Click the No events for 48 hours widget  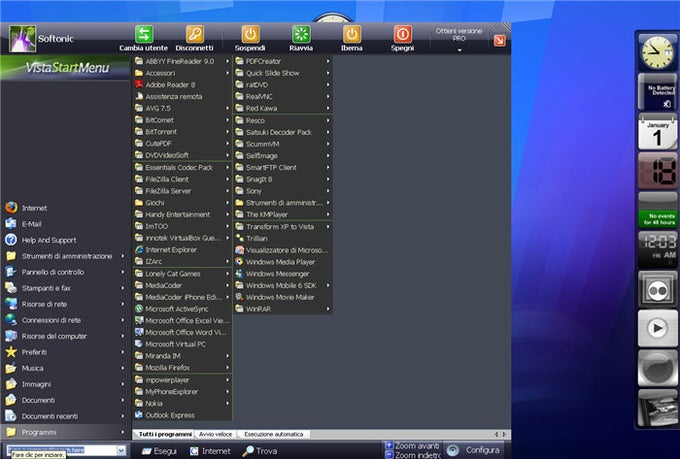coord(657,210)
